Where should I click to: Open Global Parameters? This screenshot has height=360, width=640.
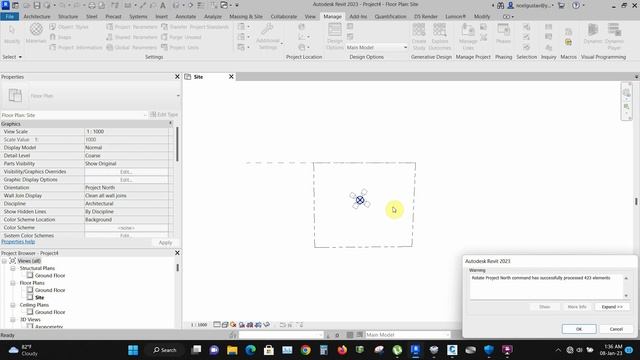(131, 47)
